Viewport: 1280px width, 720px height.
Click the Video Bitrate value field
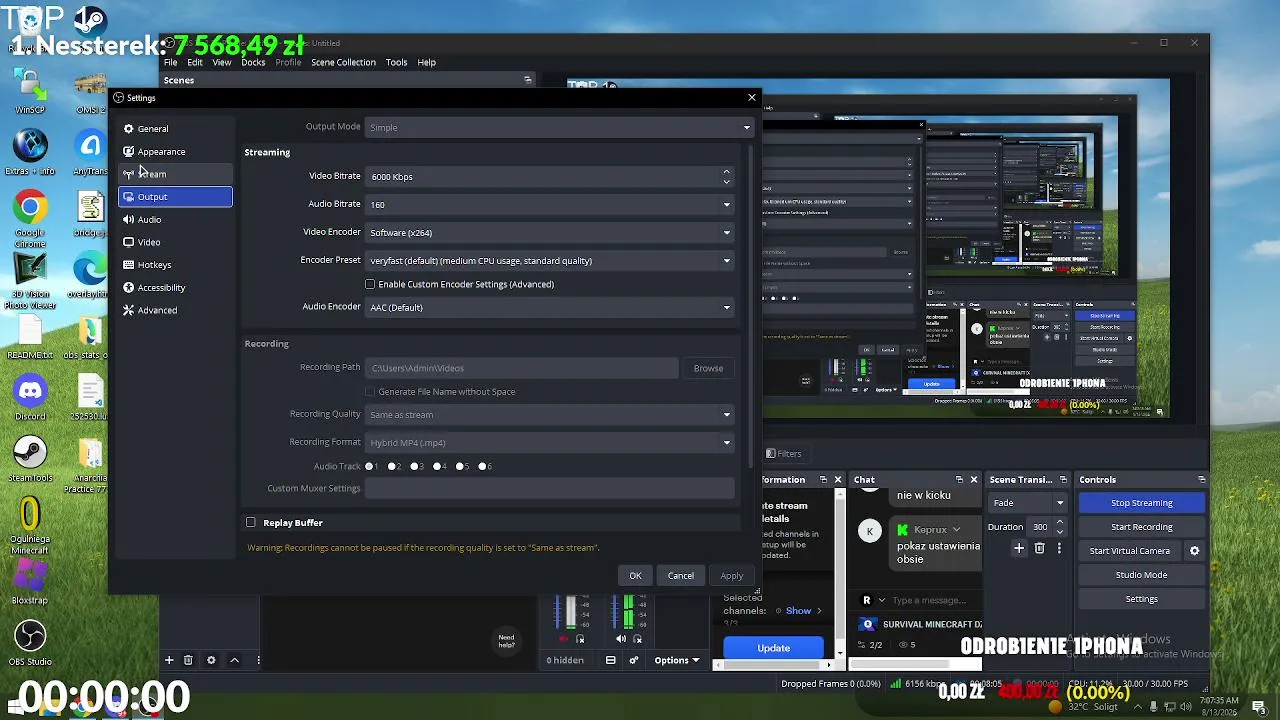tap(550, 176)
